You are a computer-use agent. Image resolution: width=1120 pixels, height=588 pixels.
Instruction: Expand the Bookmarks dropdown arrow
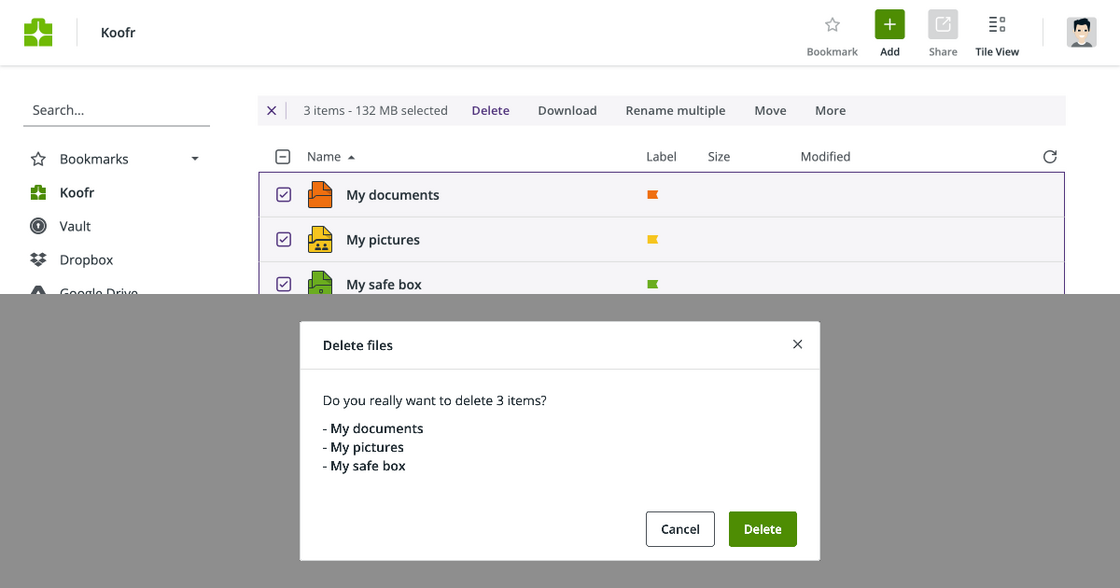pos(195,159)
